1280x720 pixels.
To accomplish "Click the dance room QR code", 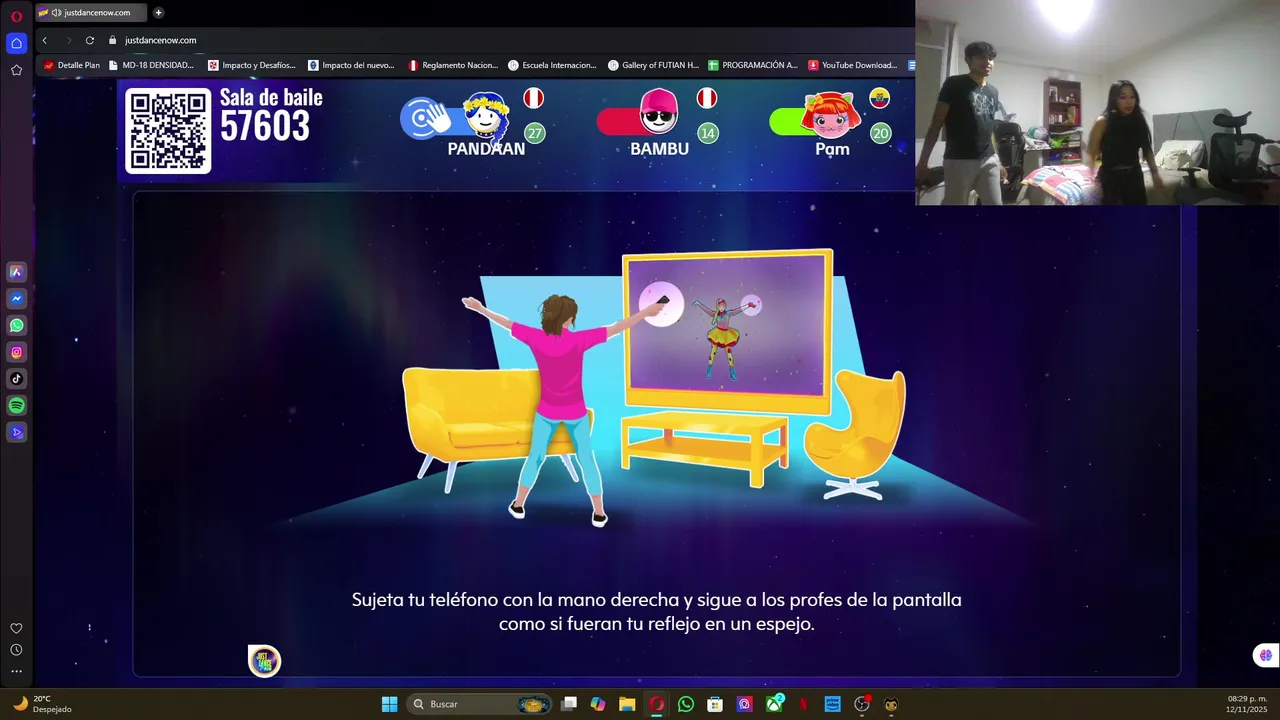I will click(x=168, y=131).
